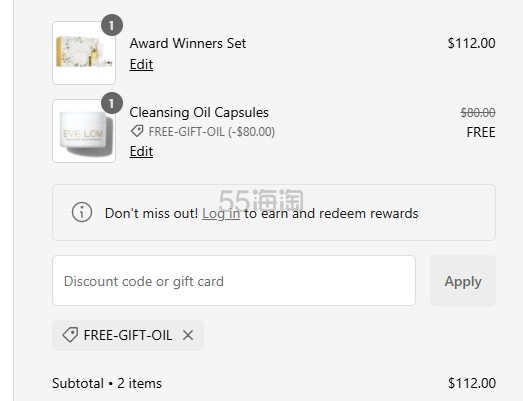Screen dimensions: 523x401
Task: Click the Subtotal 2 items label
Action: [x=107, y=383]
